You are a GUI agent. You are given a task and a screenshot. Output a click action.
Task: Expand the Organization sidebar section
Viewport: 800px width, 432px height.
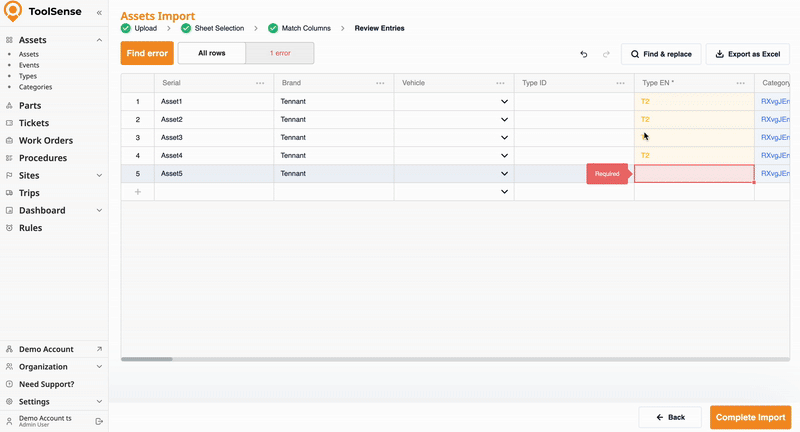coord(99,367)
